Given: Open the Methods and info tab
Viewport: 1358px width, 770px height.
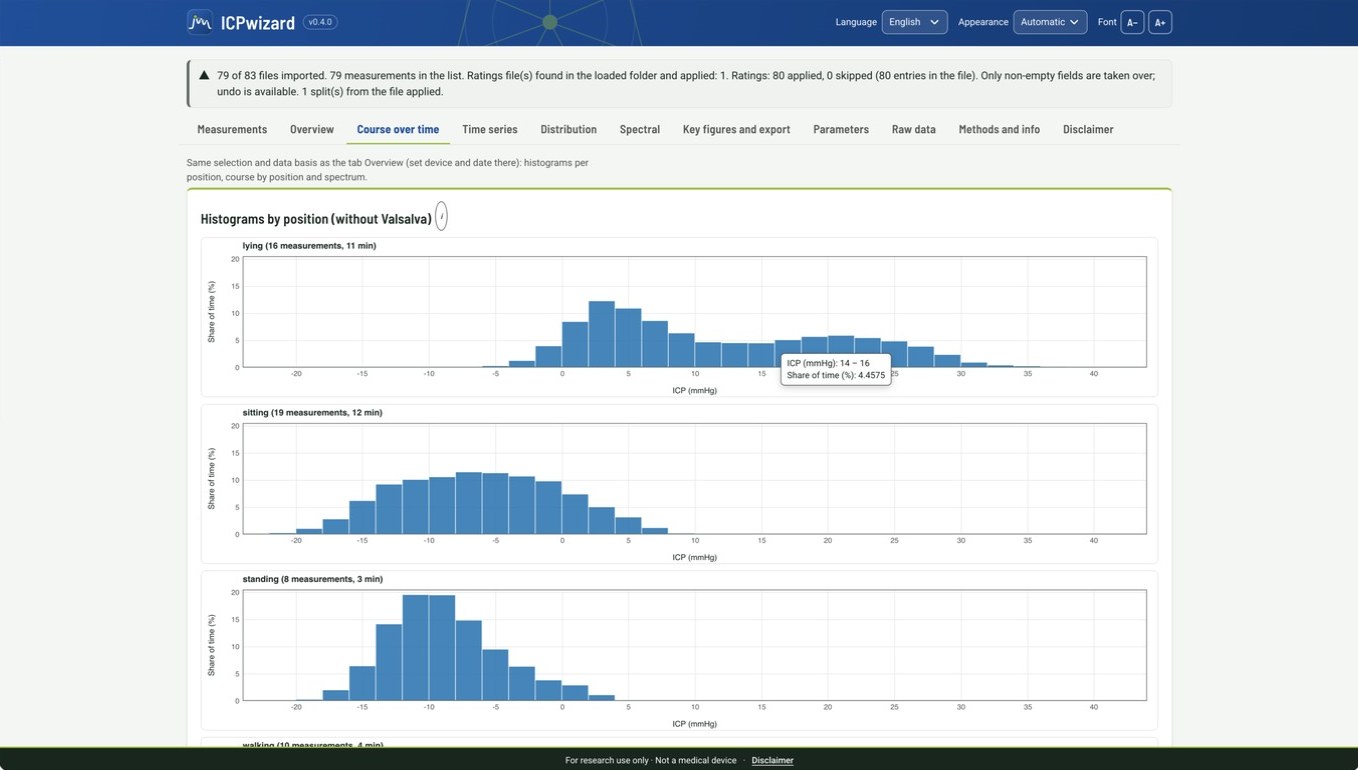Looking at the screenshot, I should coord(999,129).
